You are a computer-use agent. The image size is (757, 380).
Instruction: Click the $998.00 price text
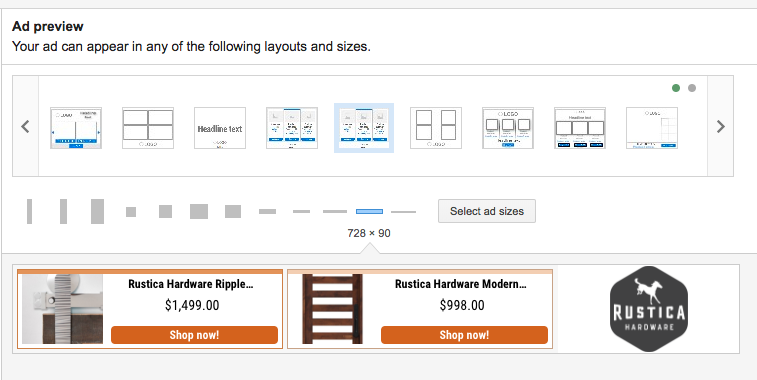462,305
